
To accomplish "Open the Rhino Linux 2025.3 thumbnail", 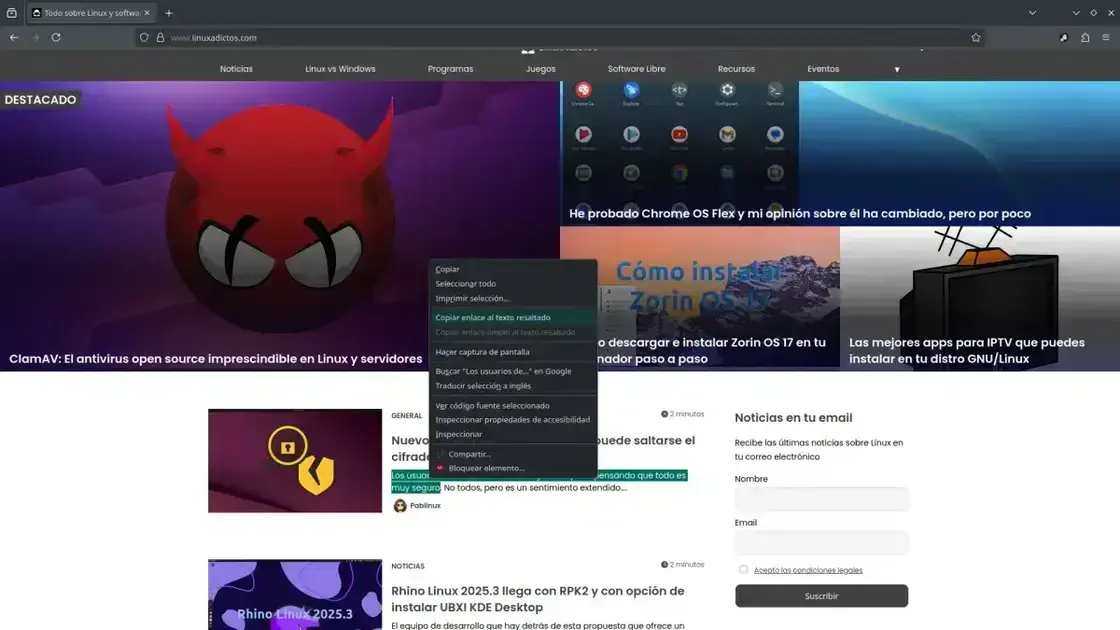I will click(x=295, y=595).
